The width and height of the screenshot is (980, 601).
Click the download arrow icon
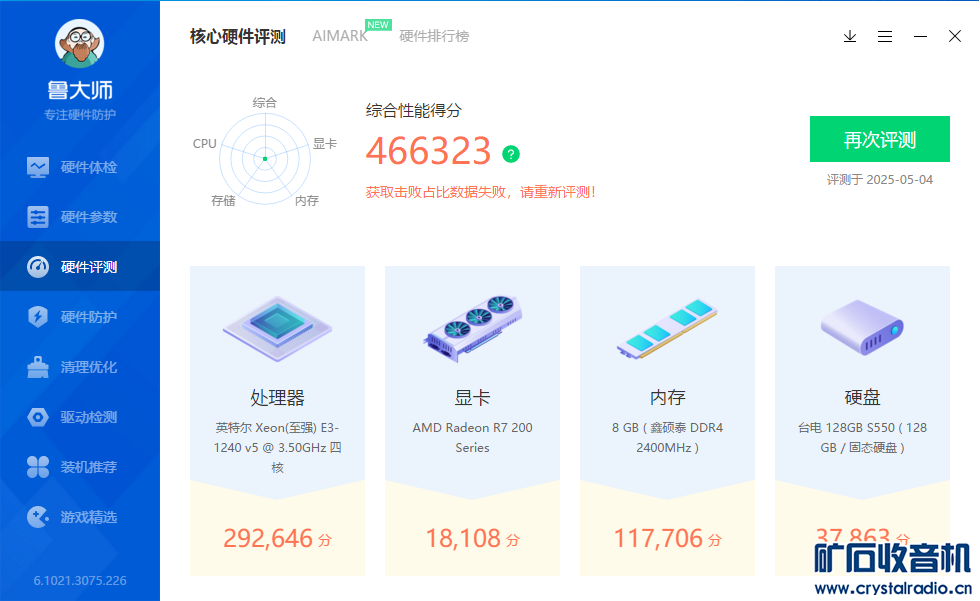850,36
